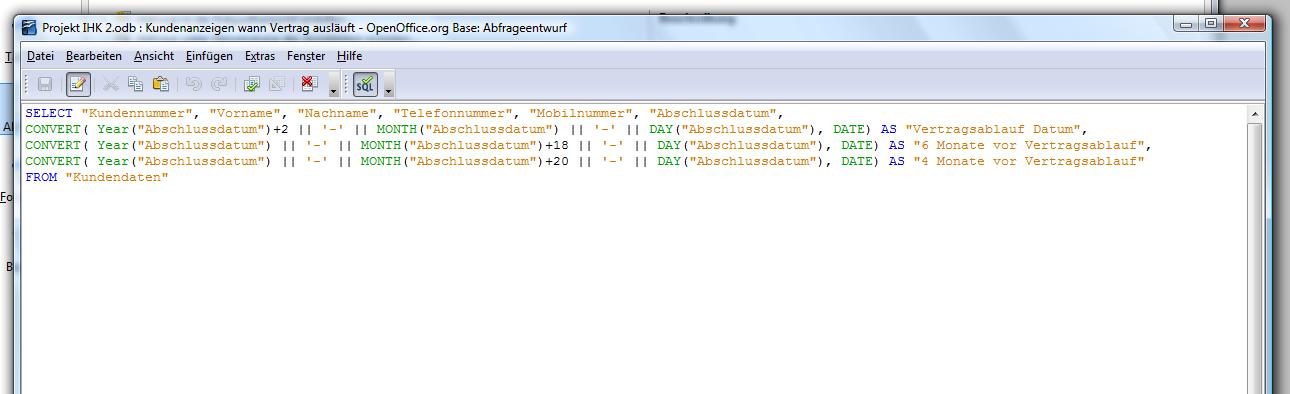
Task: Click the Paste clipboard icon
Action: point(160,85)
